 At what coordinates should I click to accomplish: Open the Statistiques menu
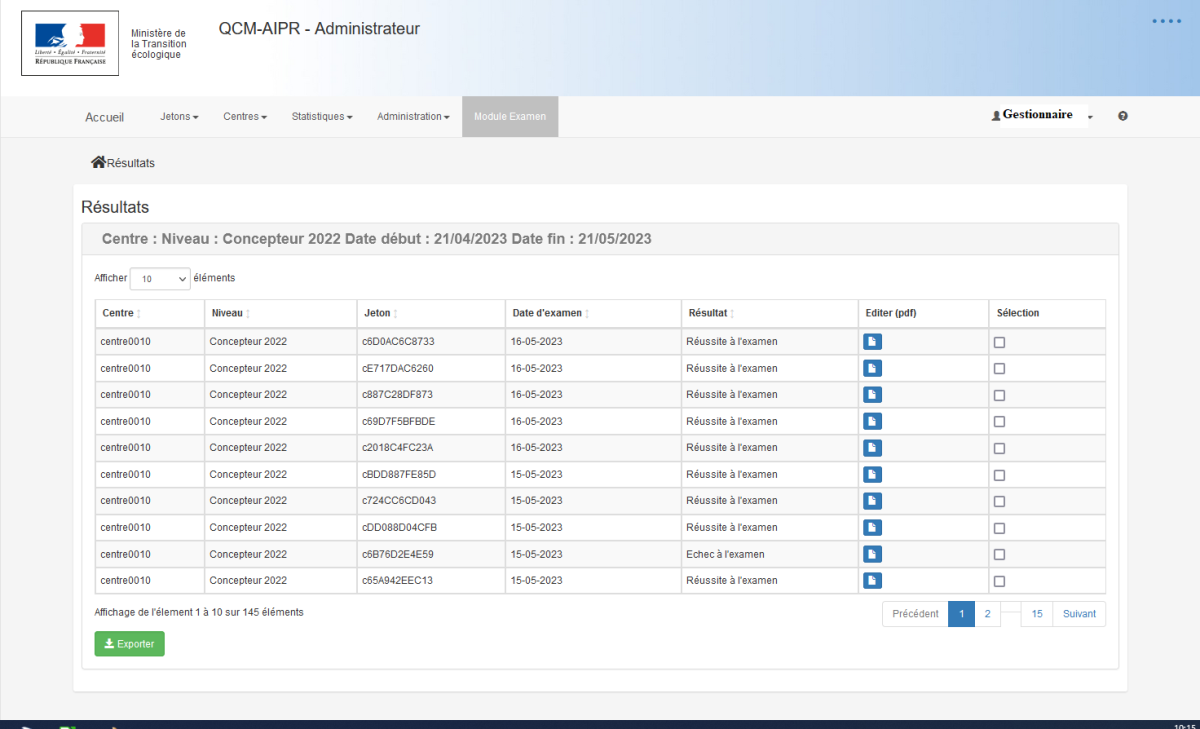click(322, 117)
